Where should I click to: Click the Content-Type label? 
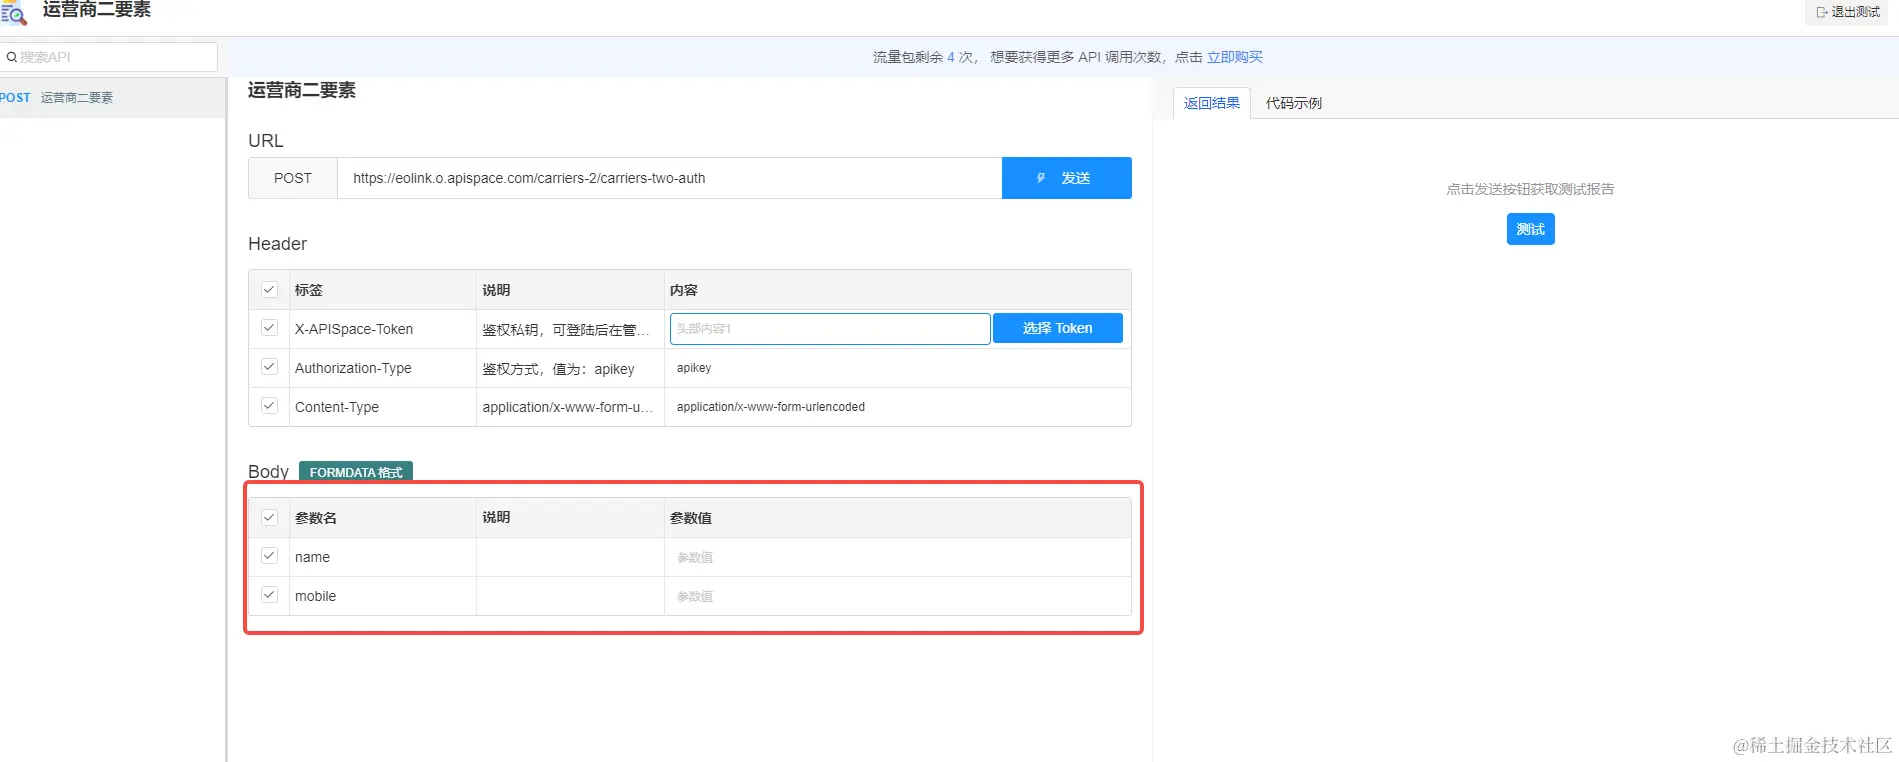click(337, 407)
